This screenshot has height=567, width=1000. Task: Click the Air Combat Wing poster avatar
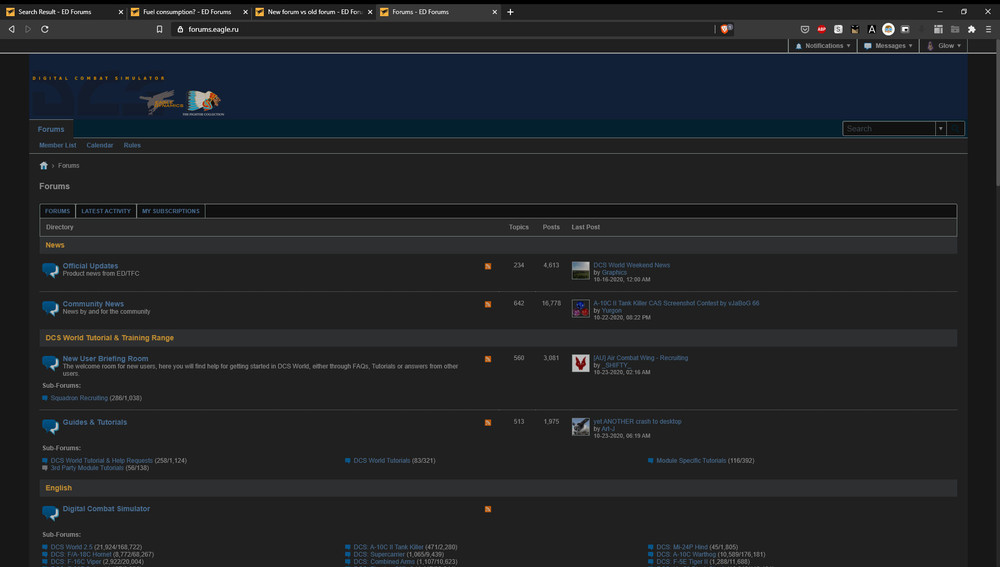[580, 364]
